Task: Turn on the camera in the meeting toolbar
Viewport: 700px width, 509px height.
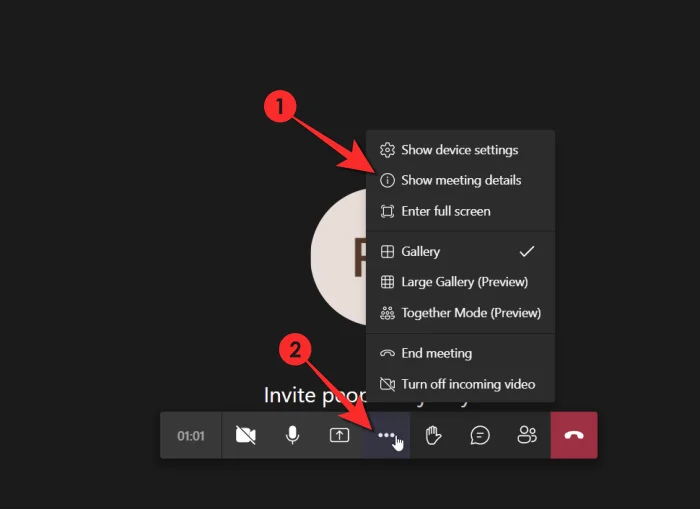Action: [246, 435]
